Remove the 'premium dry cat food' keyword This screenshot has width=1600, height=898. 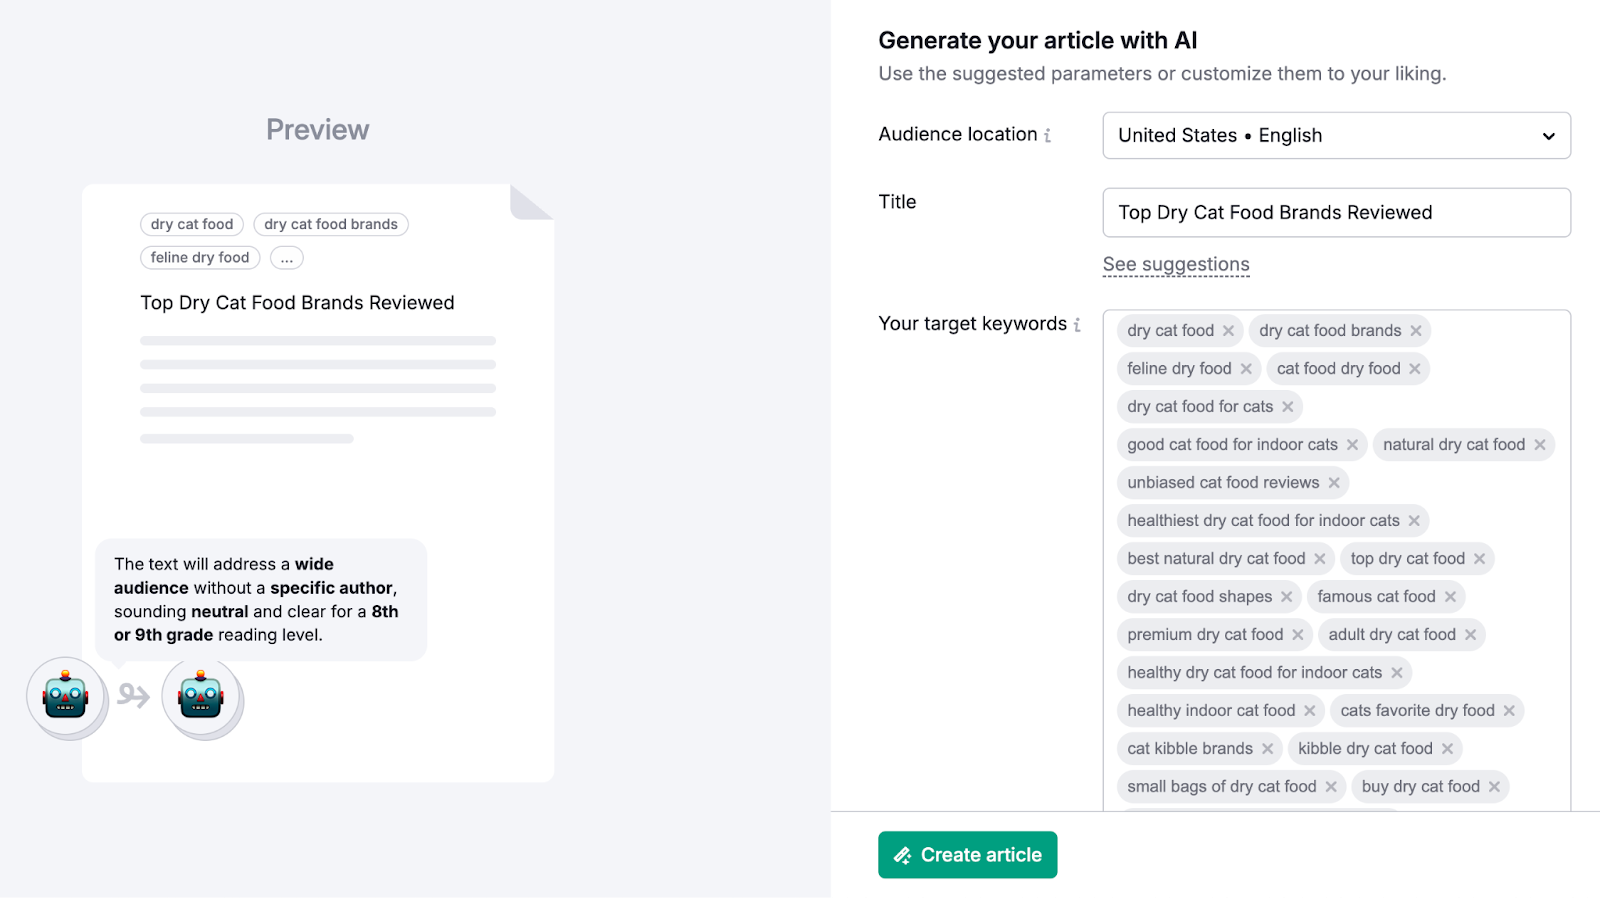click(x=1297, y=635)
